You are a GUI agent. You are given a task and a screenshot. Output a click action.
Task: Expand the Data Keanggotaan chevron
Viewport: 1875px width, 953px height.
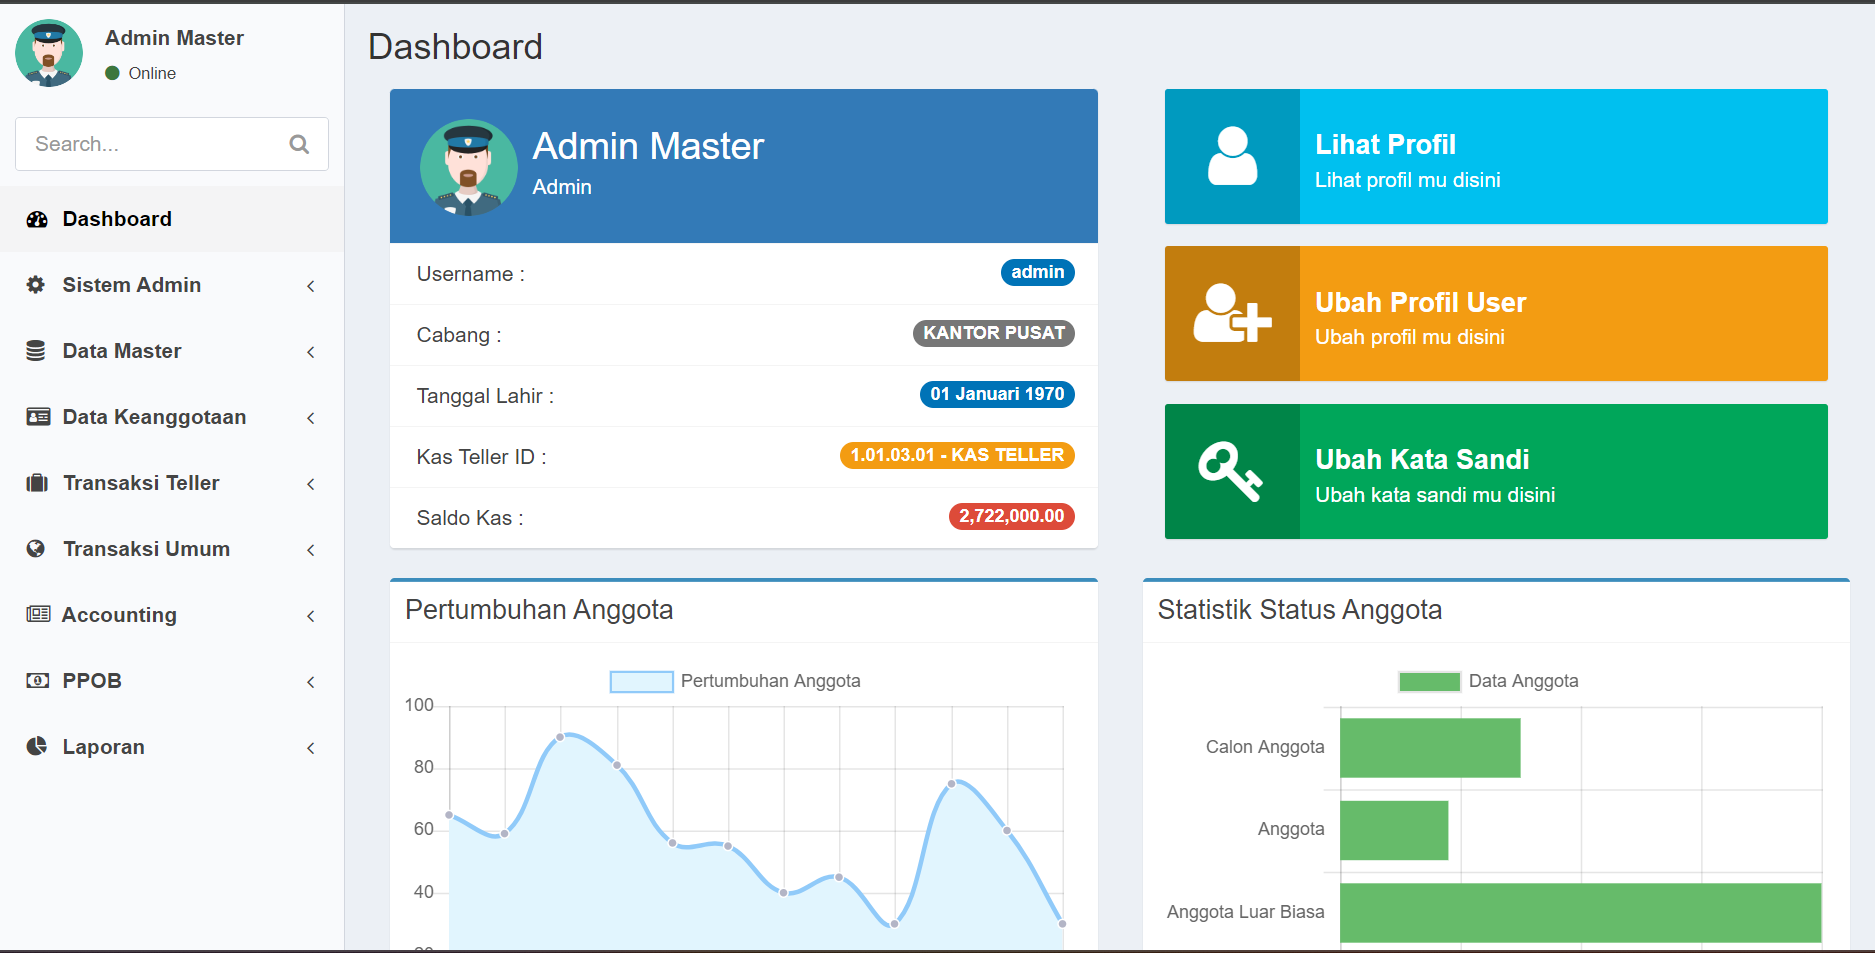click(311, 418)
